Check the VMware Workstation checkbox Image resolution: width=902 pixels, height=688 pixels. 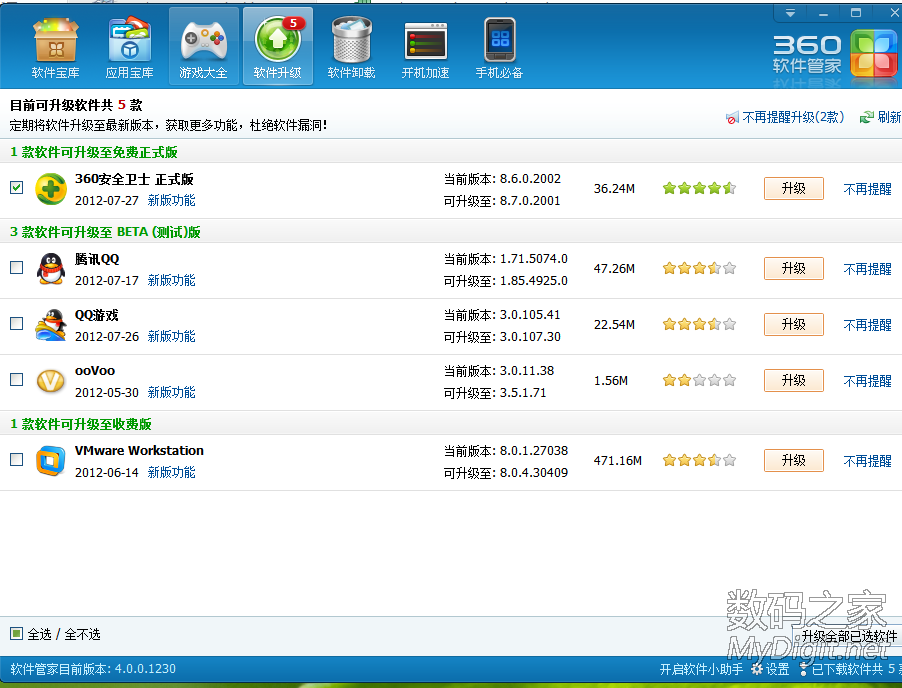point(17,460)
